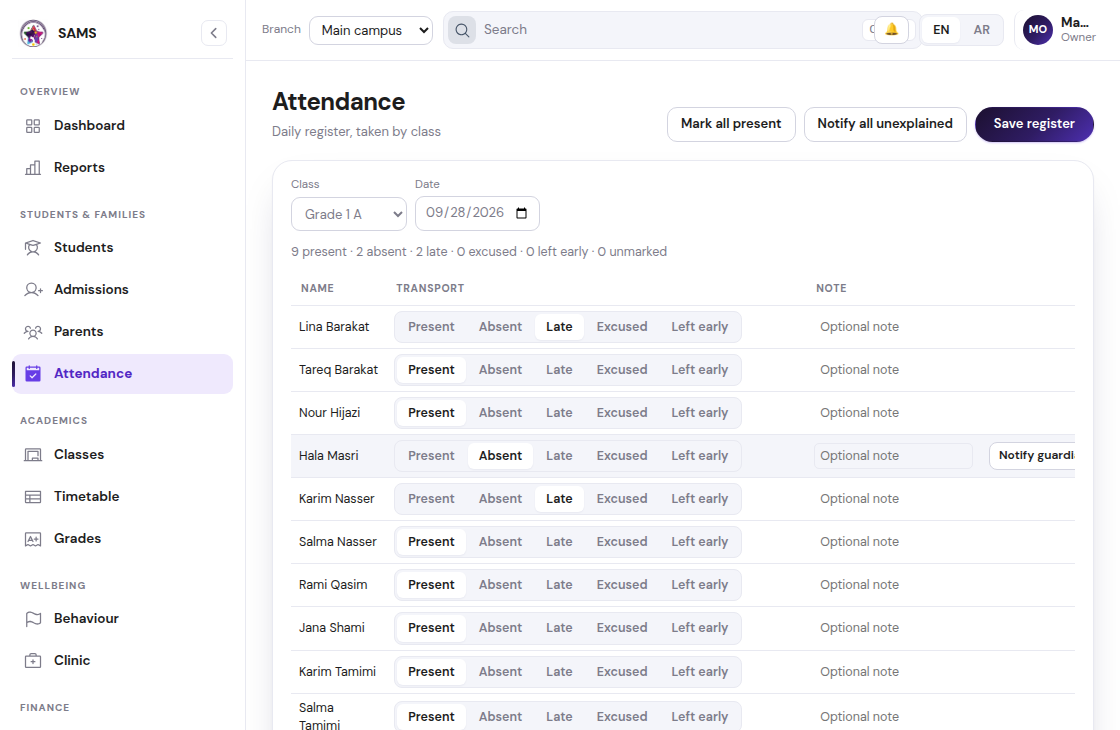Open the Branch dropdown
Image resolution: width=1120 pixels, height=730 pixels.
pyautogui.click(x=371, y=30)
